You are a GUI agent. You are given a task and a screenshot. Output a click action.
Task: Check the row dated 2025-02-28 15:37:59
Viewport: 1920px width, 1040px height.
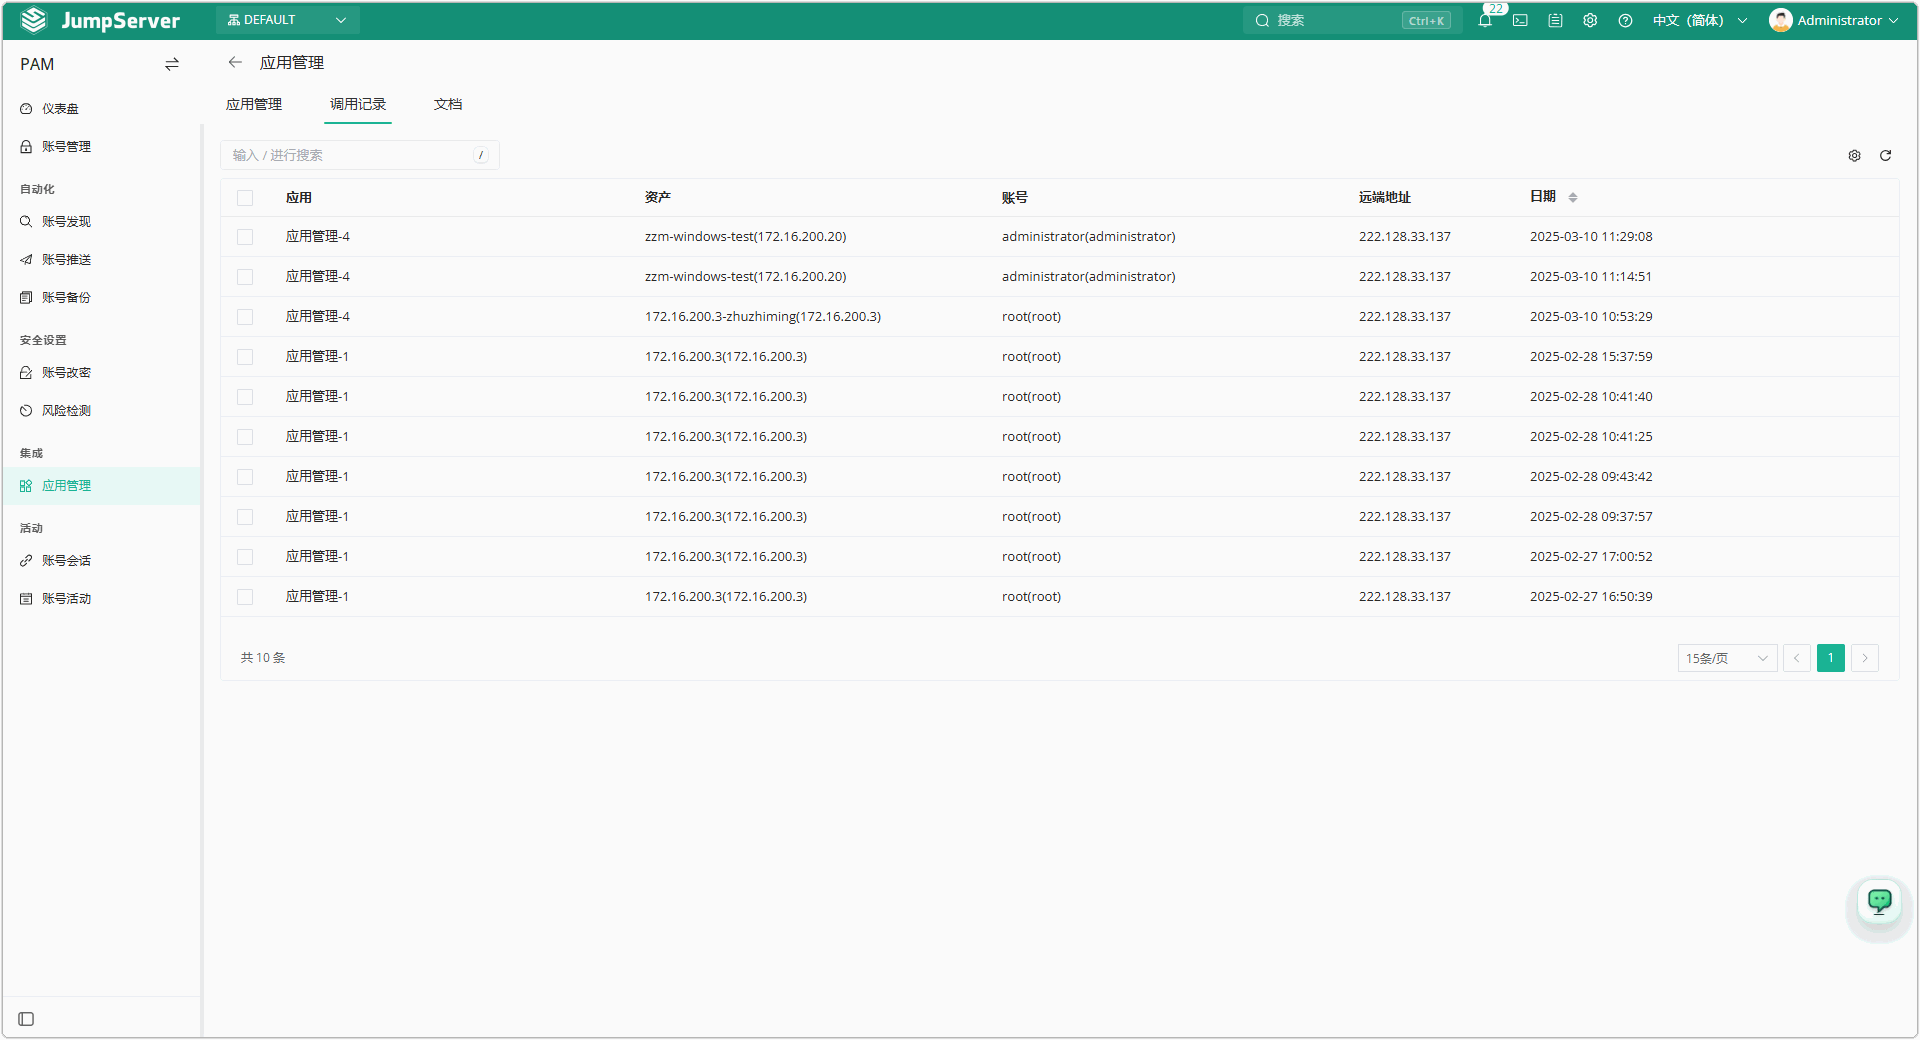click(x=245, y=357)
